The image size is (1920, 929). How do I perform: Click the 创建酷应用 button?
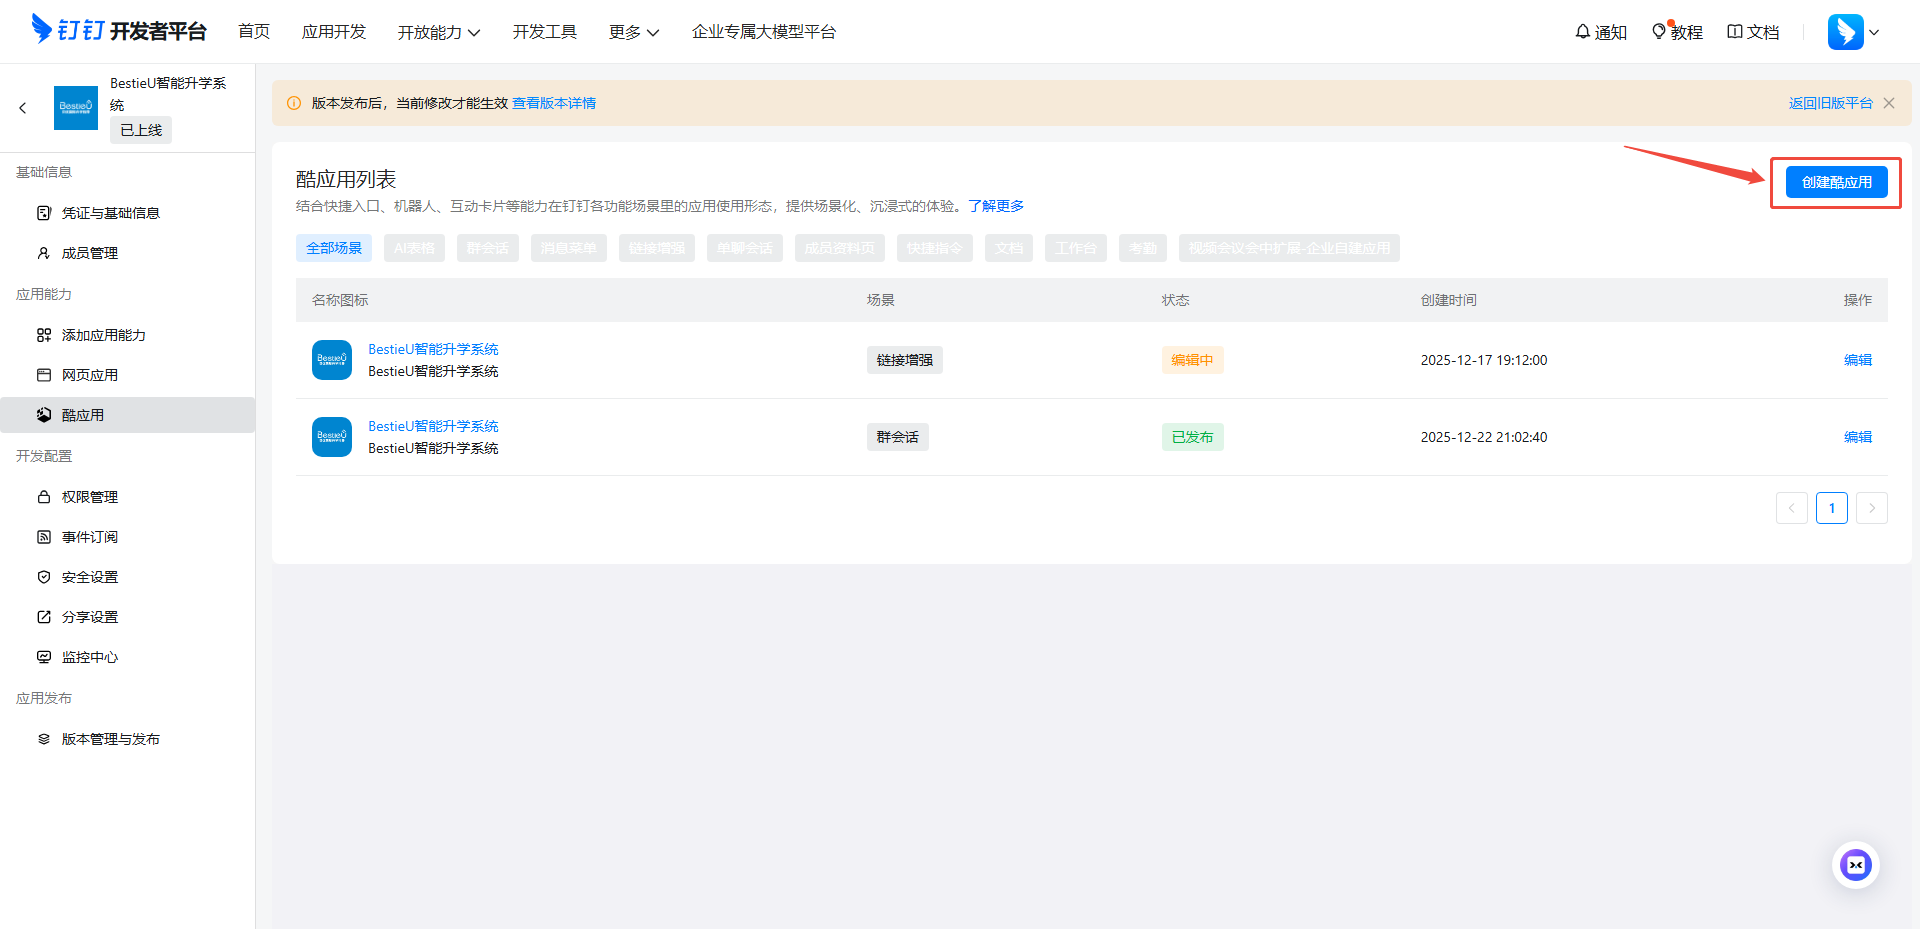pyautogui.click(x=1836, y=182)
